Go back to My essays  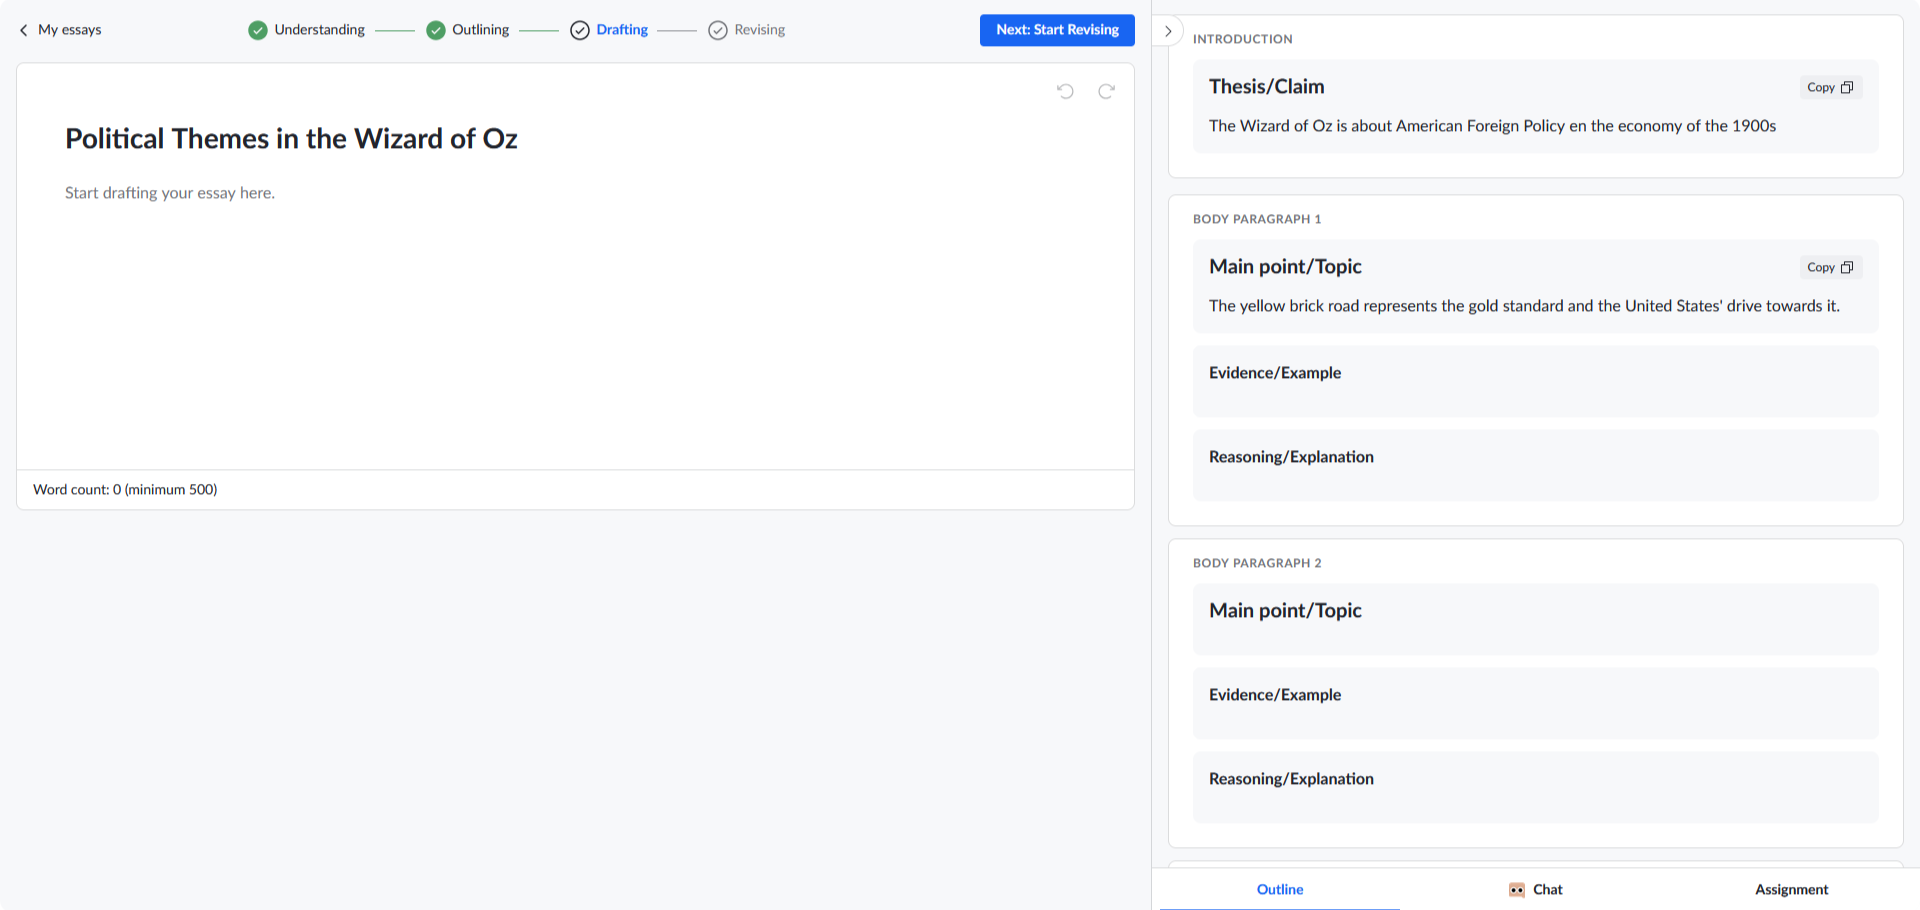point(60,30)
